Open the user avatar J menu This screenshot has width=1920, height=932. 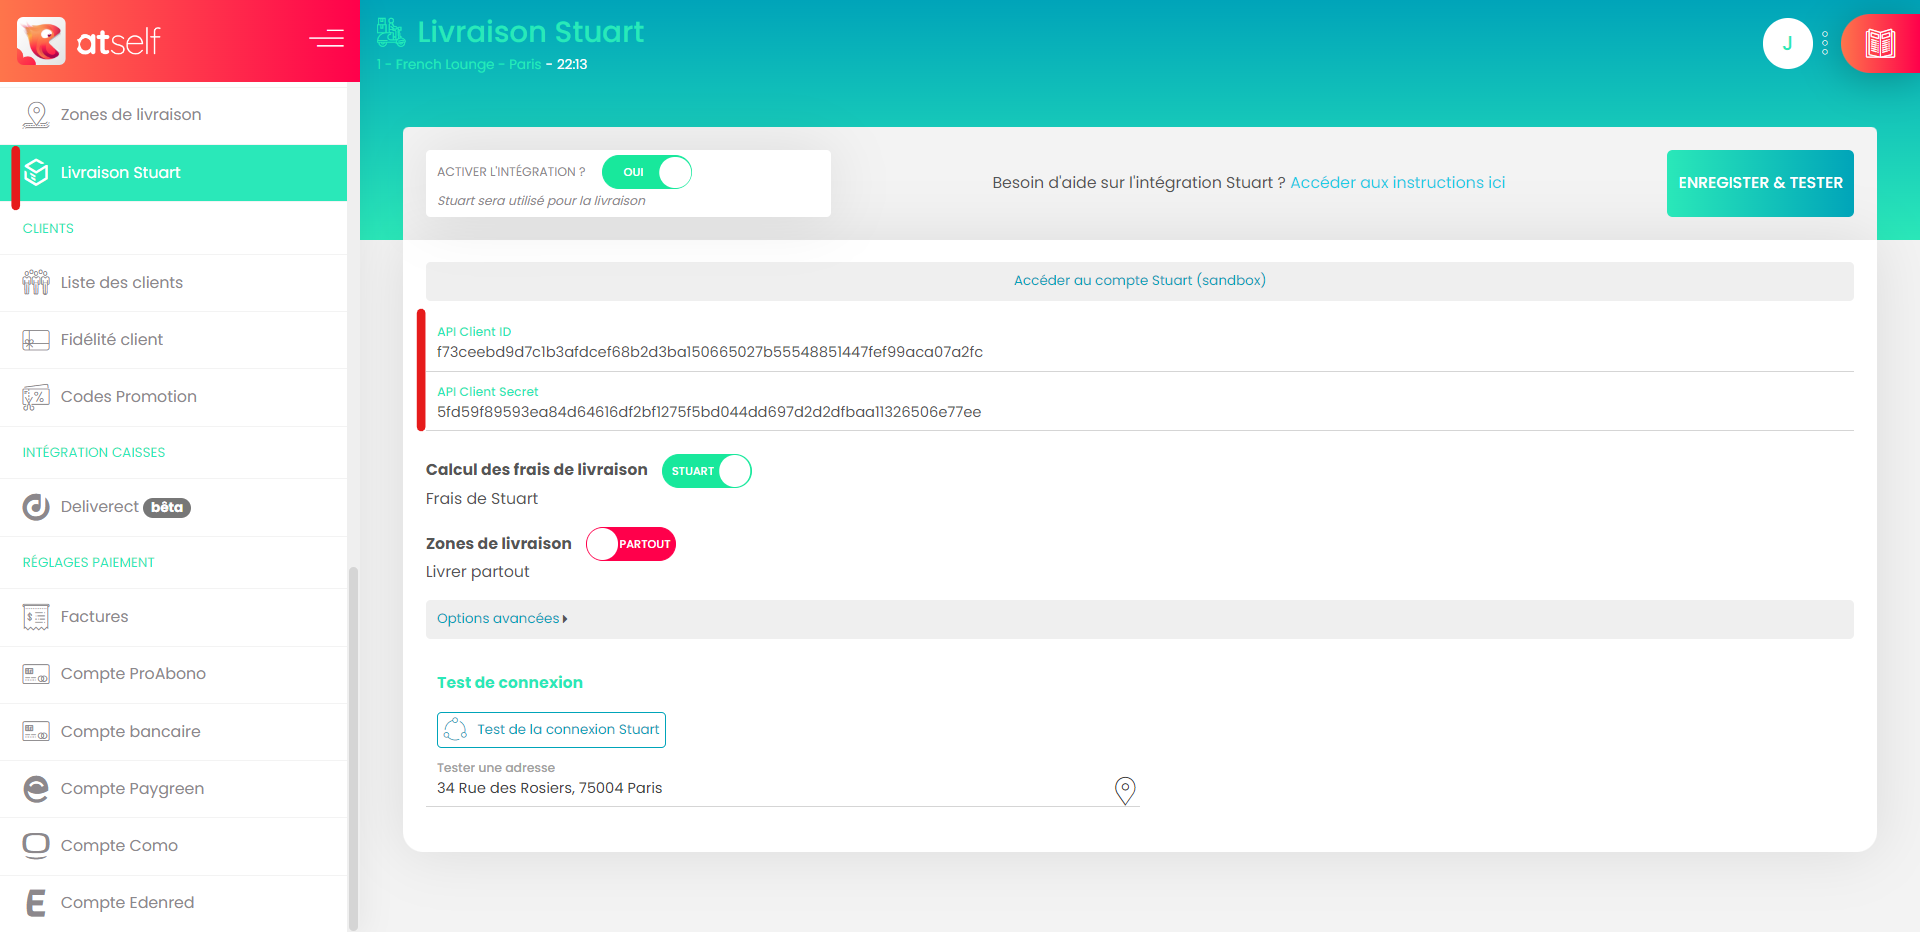[x=1787, y=43]
